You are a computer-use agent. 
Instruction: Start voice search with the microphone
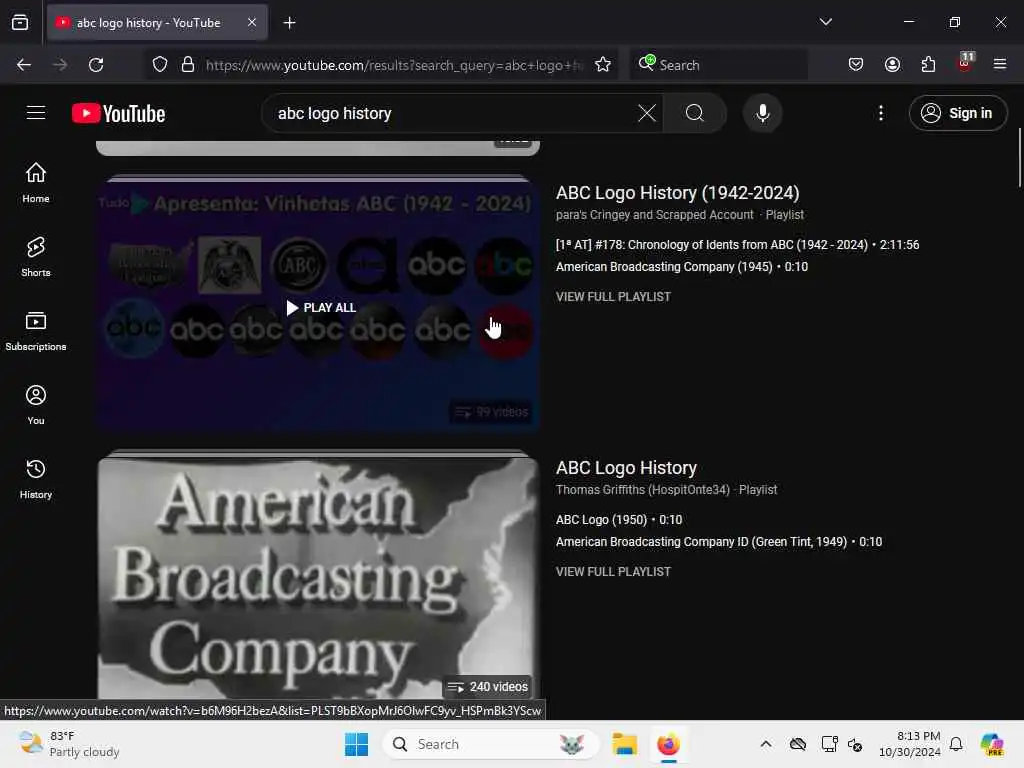point(762,113)
